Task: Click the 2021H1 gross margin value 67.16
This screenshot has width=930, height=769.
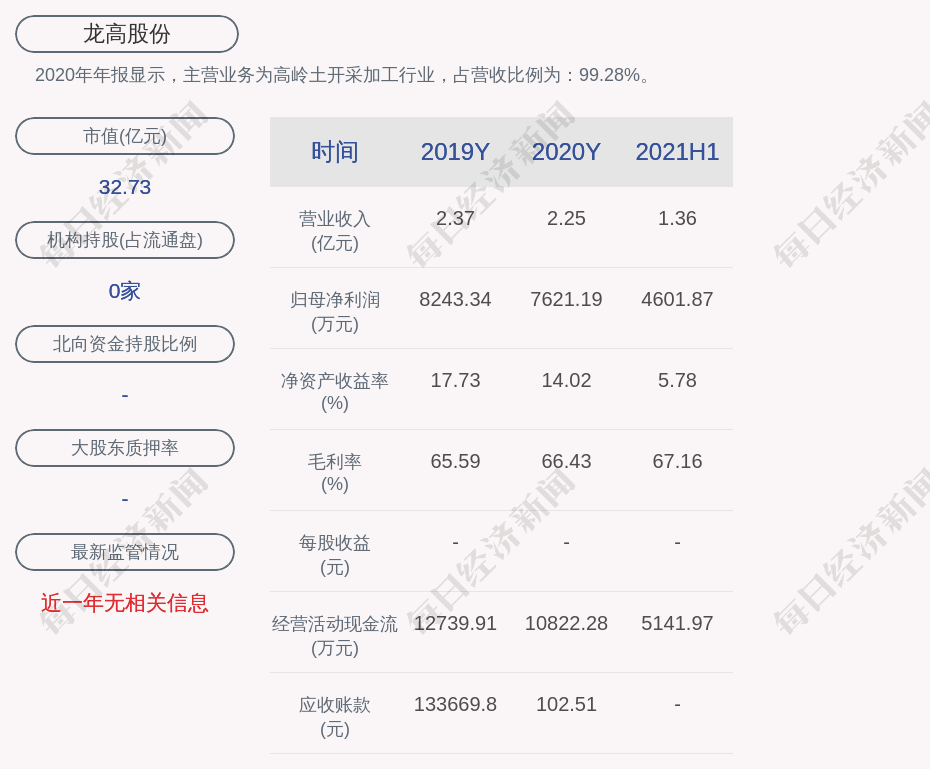Action: click(677, 461)
